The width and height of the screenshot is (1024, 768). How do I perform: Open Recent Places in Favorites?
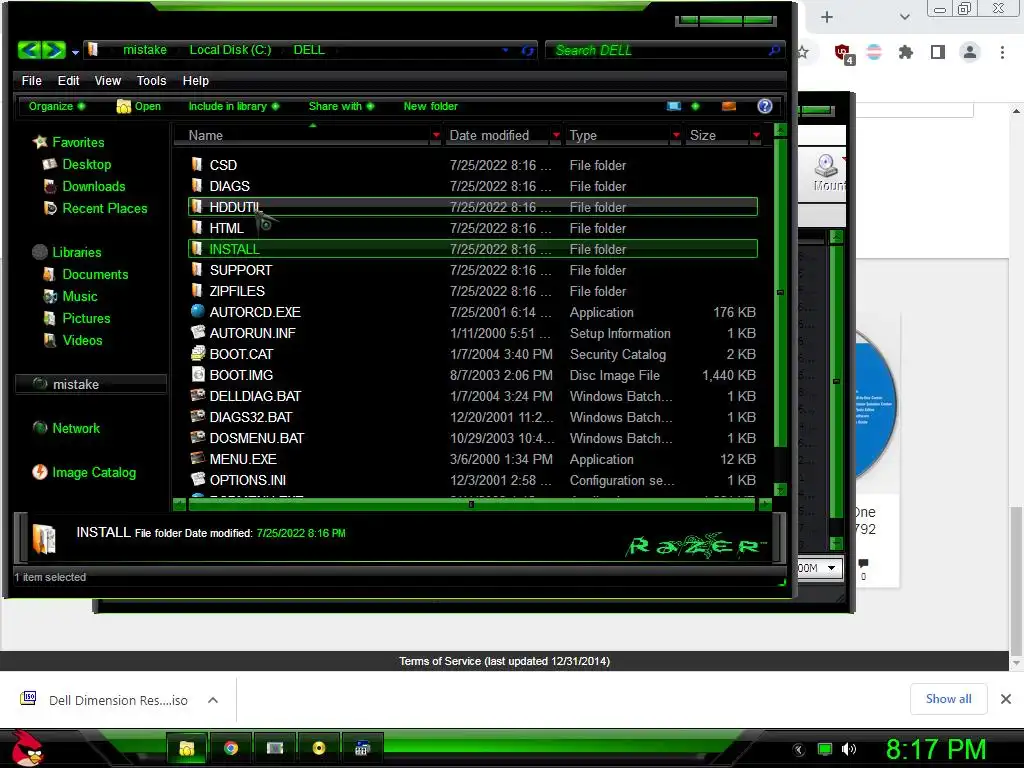point(95,208)
